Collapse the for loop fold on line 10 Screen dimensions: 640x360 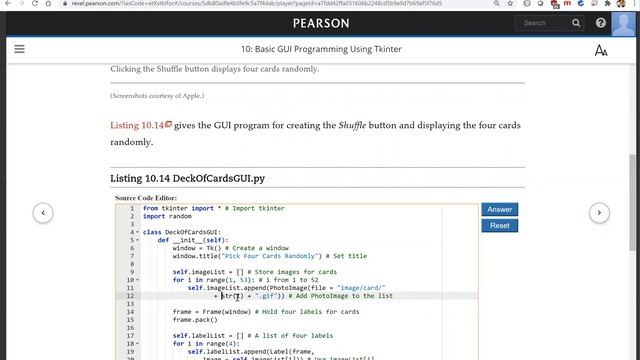138,280
